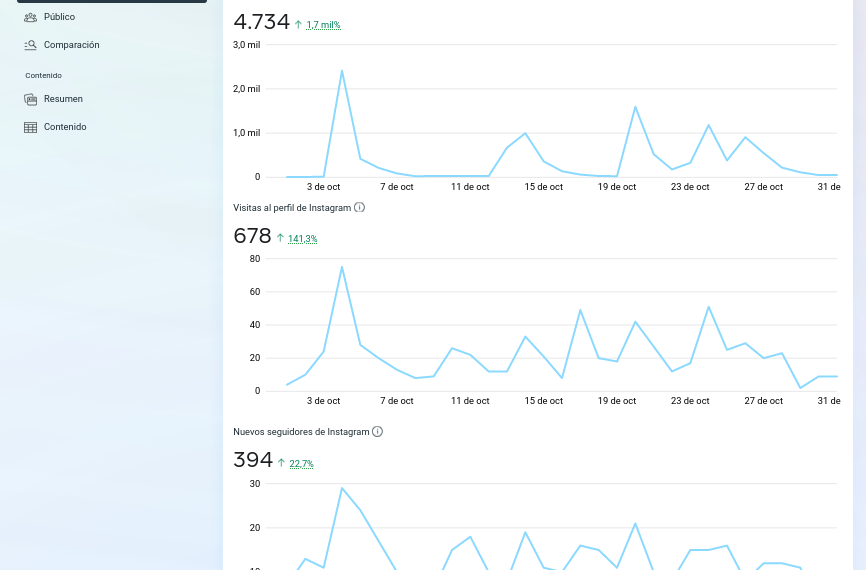Click the 2,0 mil axis label

tap(246, 89)
